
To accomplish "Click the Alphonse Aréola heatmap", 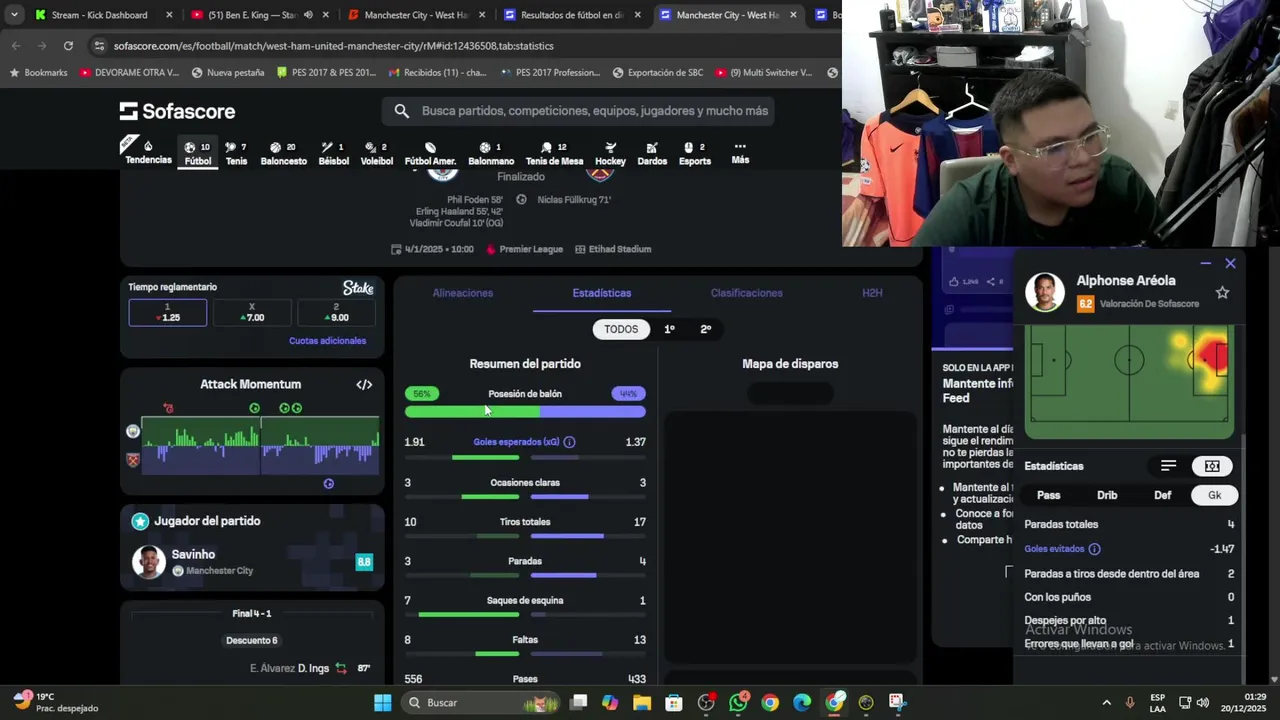I will (x=1129, y=381).
